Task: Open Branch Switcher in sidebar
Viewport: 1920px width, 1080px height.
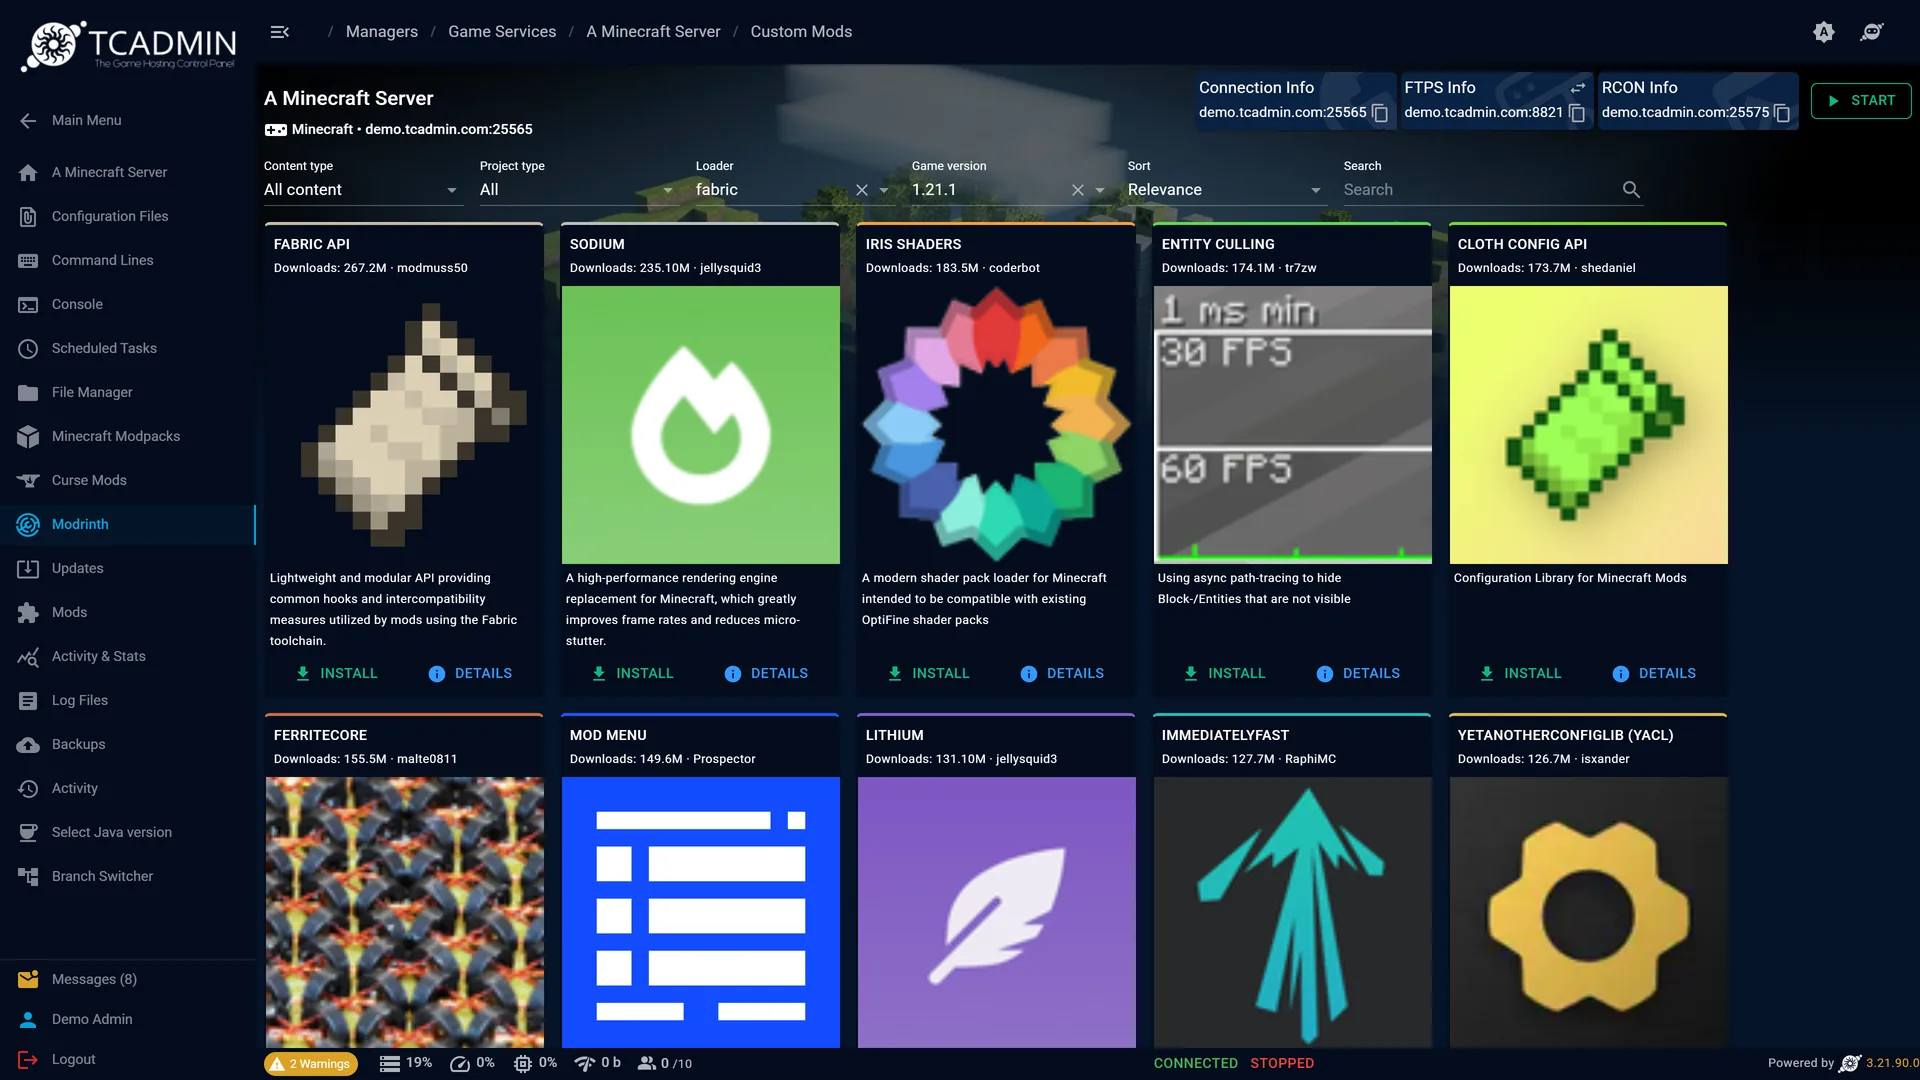Action: point(128,876)
